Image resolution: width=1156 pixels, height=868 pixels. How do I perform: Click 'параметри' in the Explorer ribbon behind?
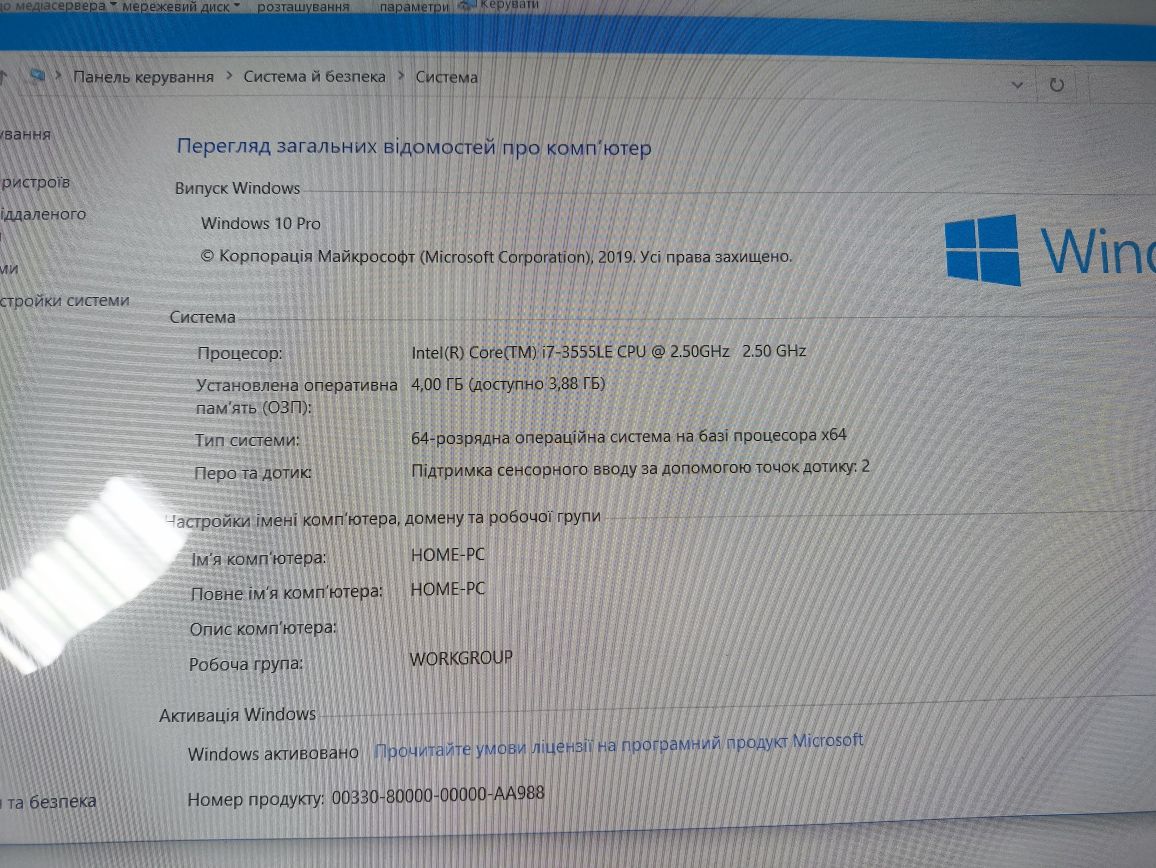tap(414, 7)
